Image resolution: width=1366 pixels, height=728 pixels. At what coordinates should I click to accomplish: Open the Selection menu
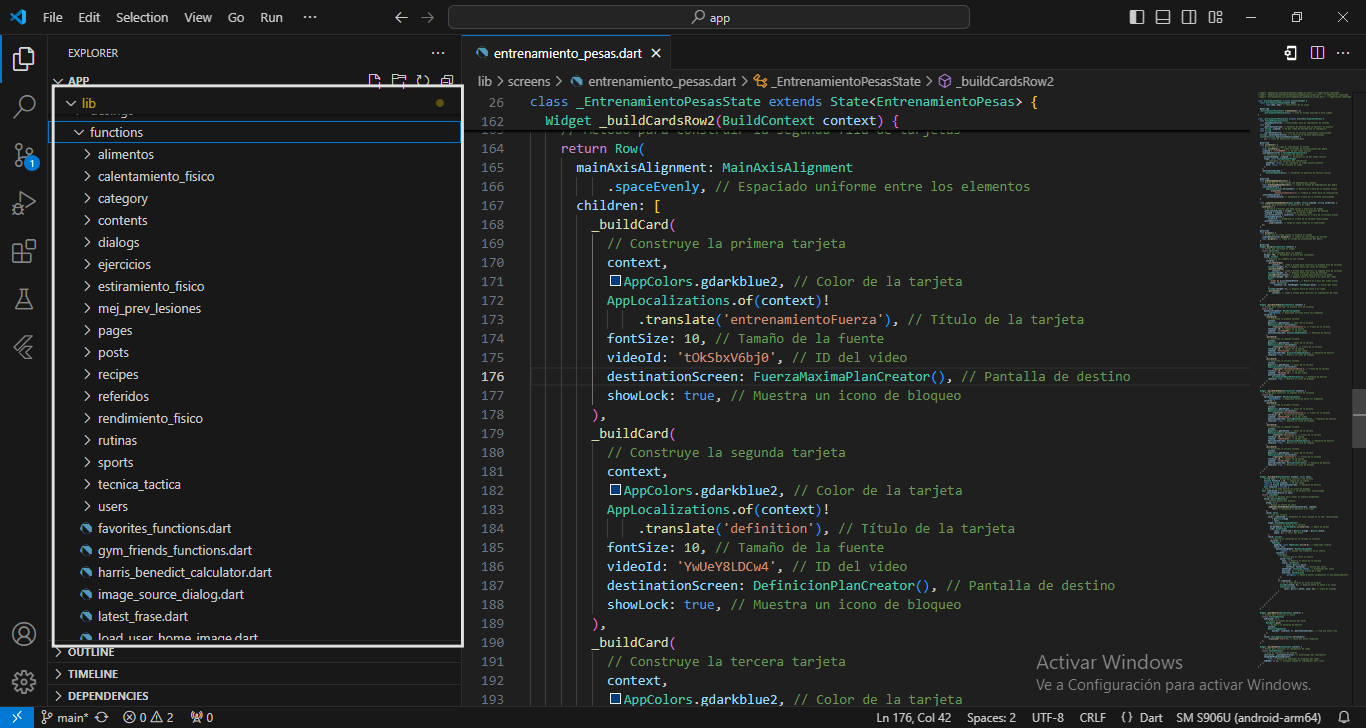click(x=142, y=17)
